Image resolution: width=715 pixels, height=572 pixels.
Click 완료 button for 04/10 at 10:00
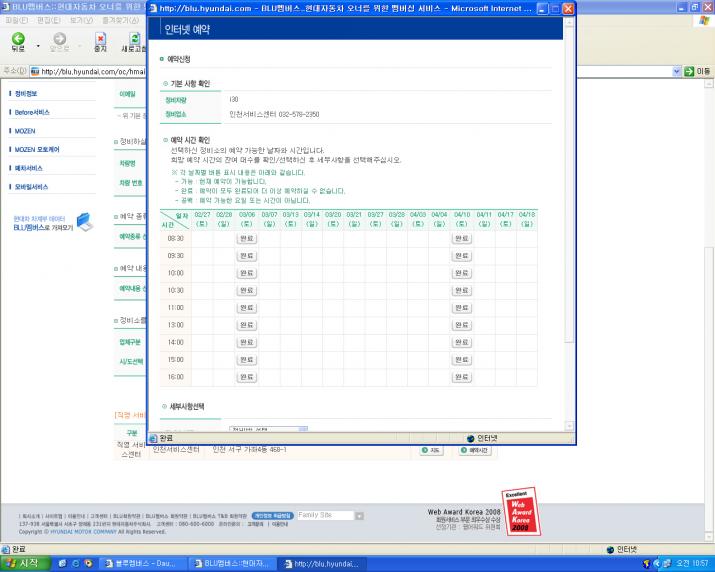461,273
